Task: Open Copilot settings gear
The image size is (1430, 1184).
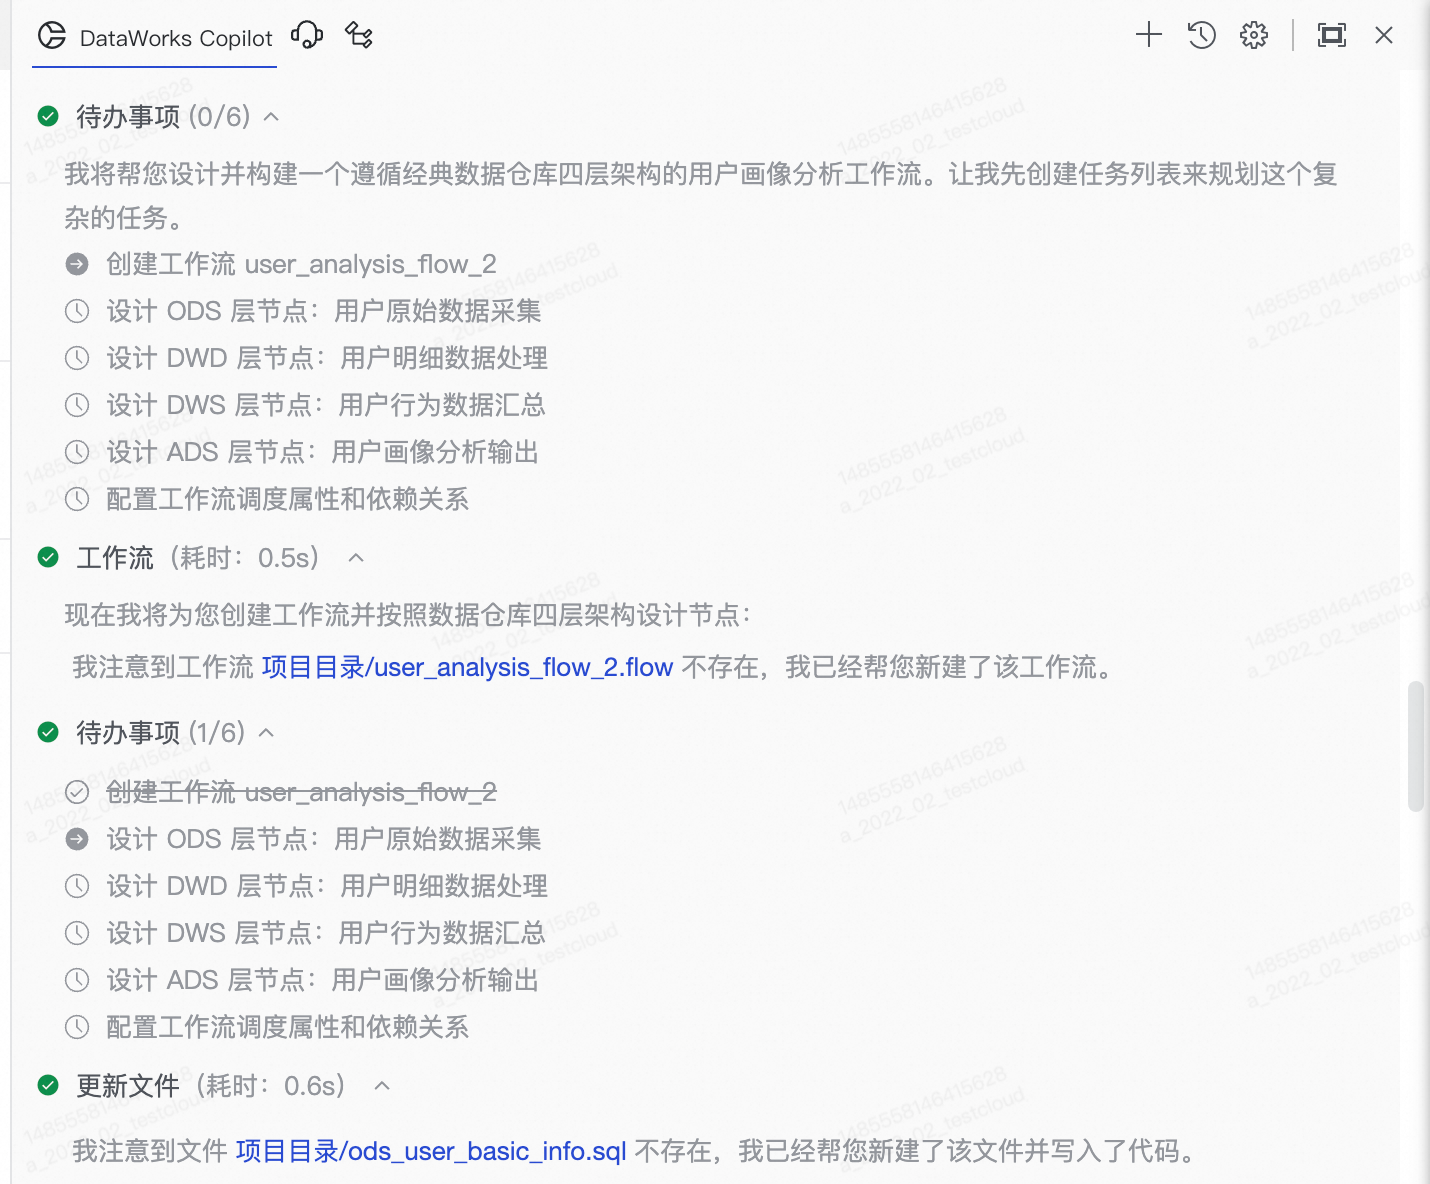Action: 1254,35
